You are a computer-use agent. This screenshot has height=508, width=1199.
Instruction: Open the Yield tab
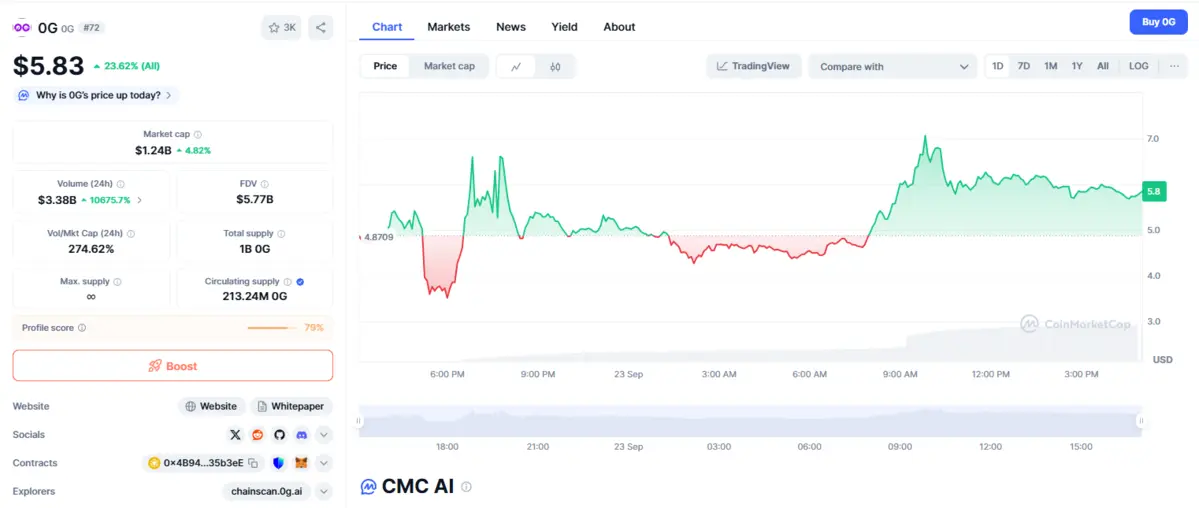pyautogui.click(x=564, y=27)
